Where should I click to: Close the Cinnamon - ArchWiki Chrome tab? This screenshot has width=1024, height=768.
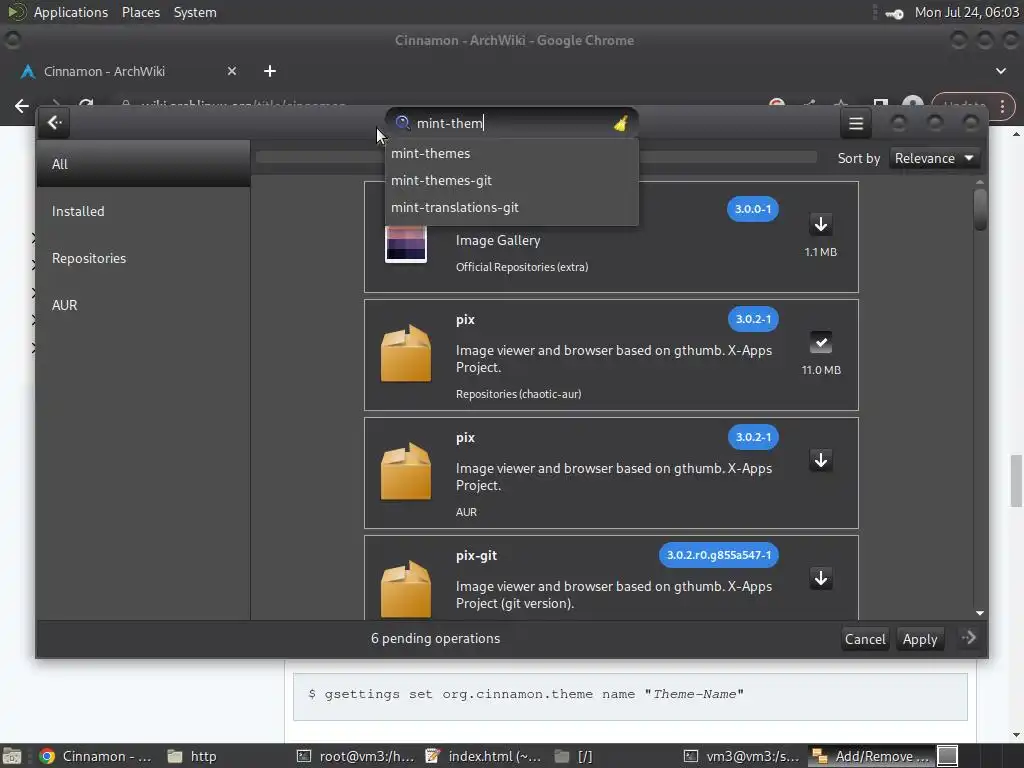coord(232,71)
